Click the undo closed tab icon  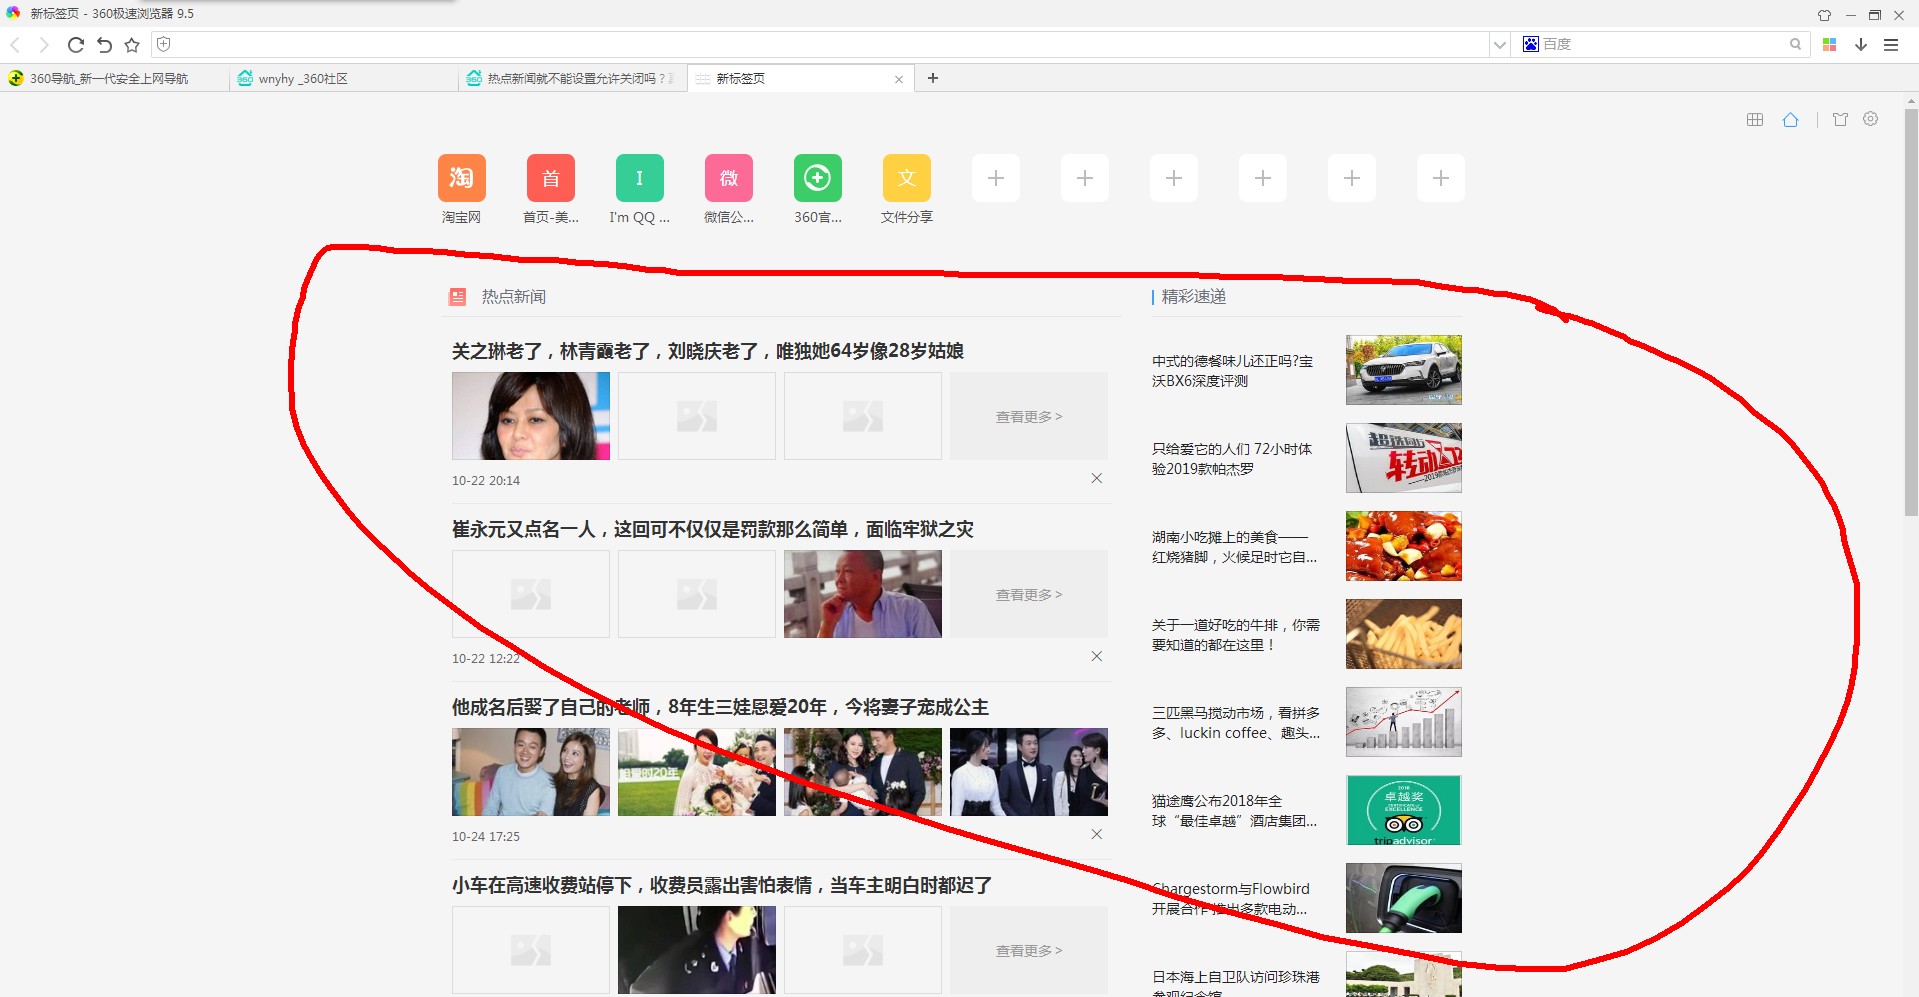(x=104, y=45)
